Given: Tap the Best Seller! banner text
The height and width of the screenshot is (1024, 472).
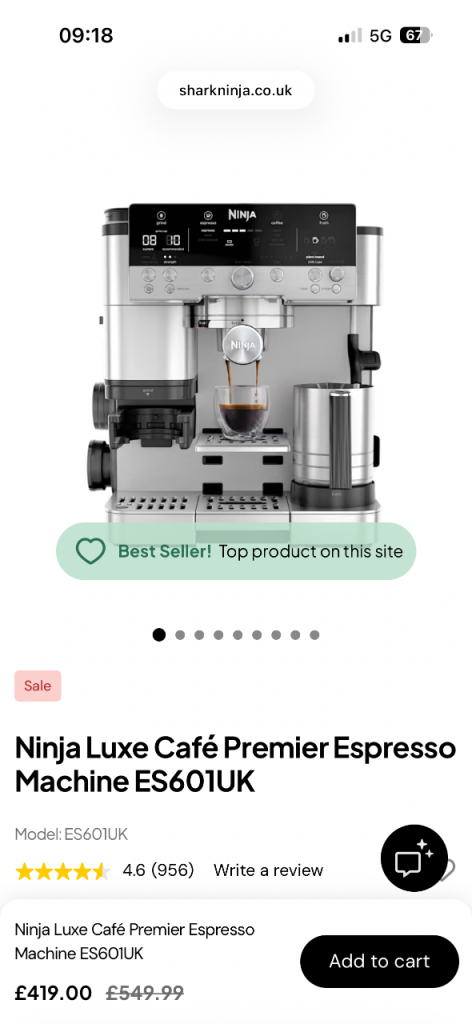Looking at the screenshot, I should tap(165, 551).
